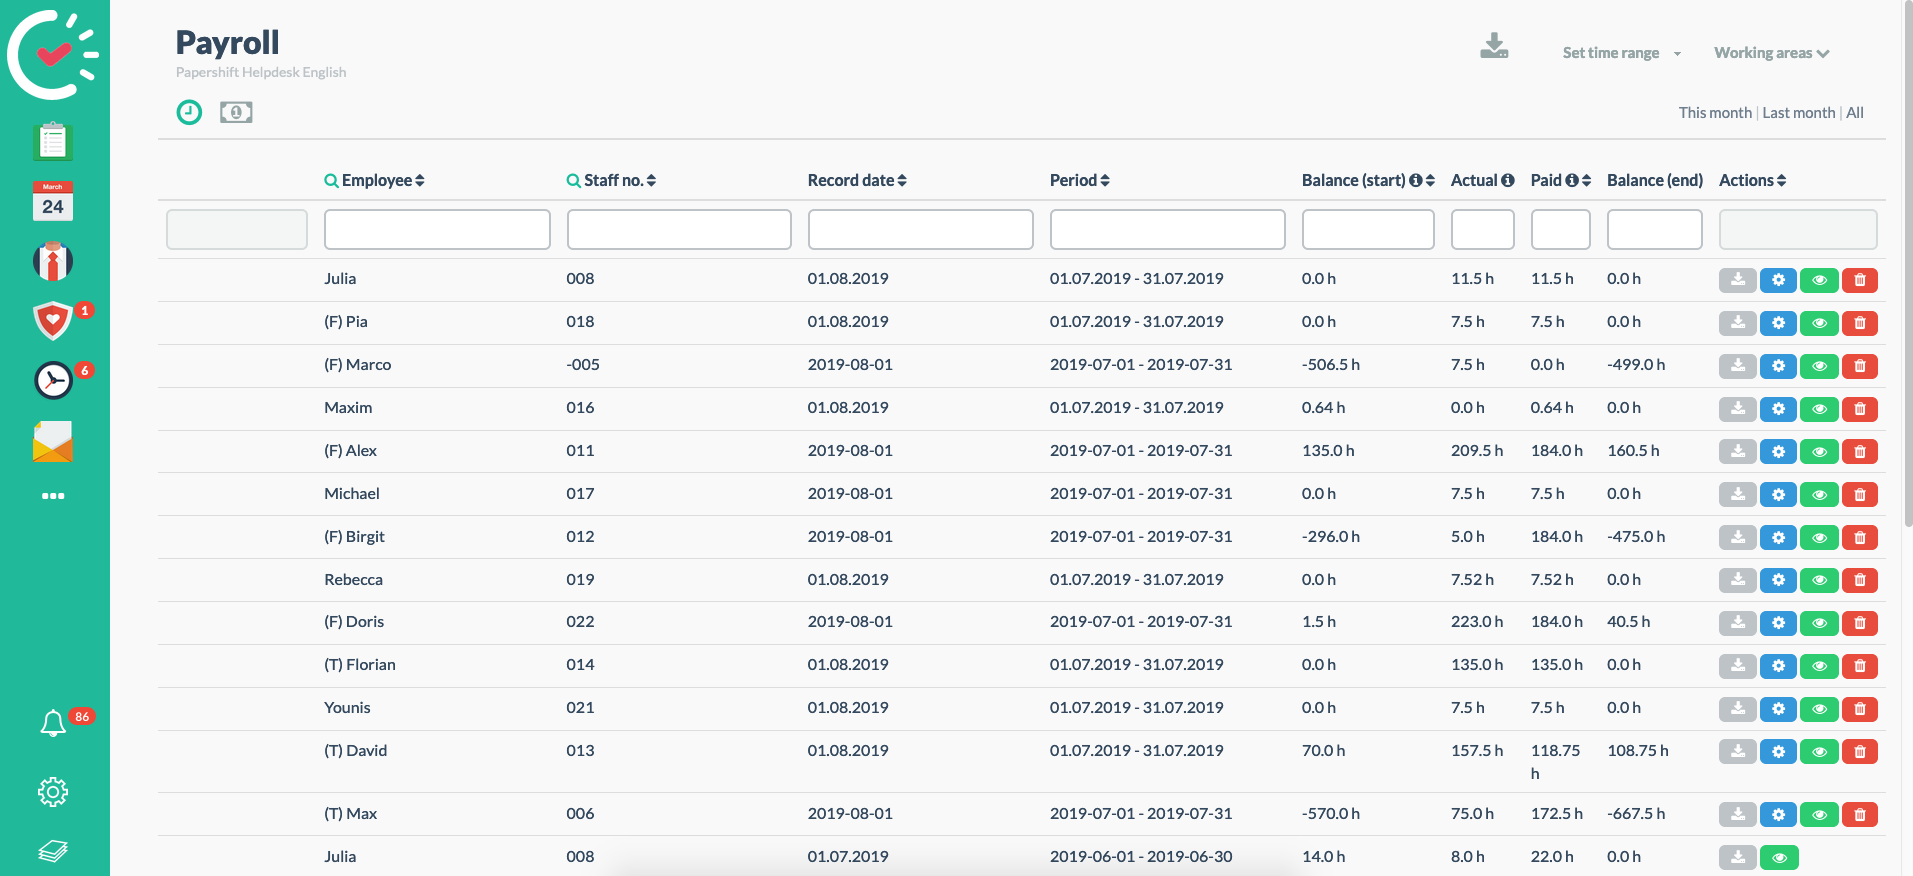Toggle visibility eye for Michael record
This screenshot has height=876, width=1913.
pyautogui.click(x=1819, y=495)
